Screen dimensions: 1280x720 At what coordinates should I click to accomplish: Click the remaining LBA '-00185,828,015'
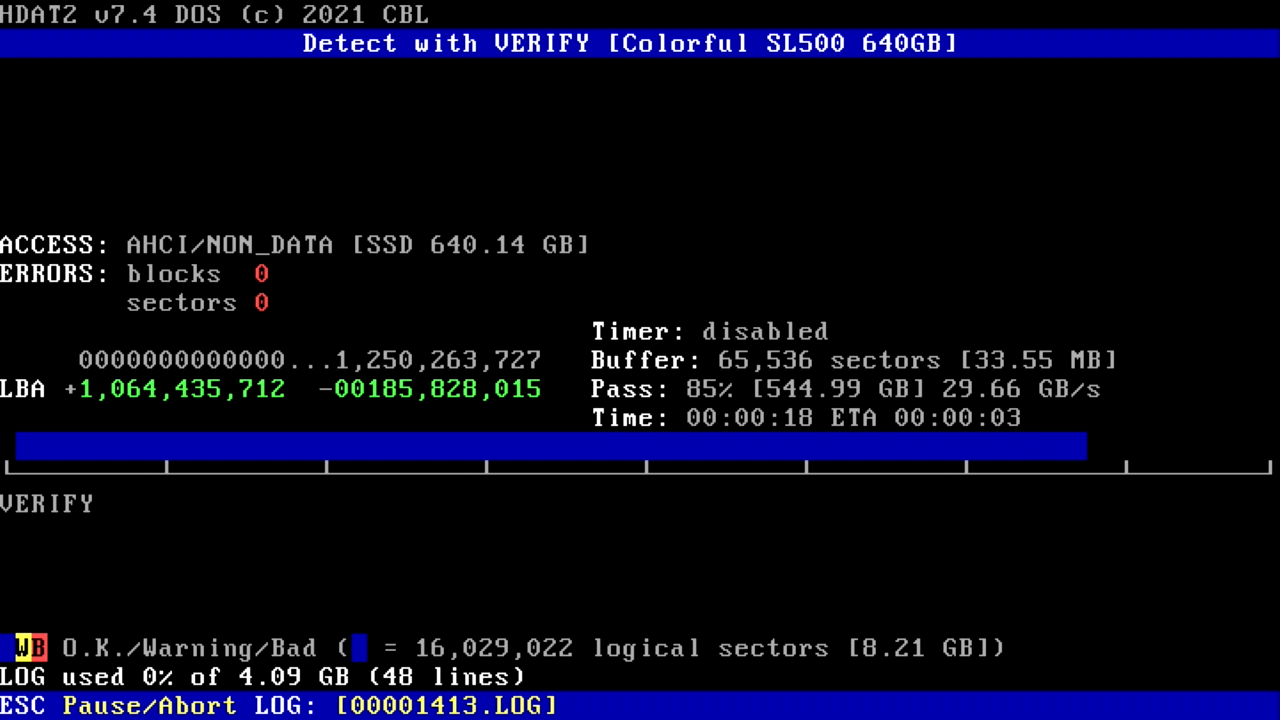click(430, 389)
